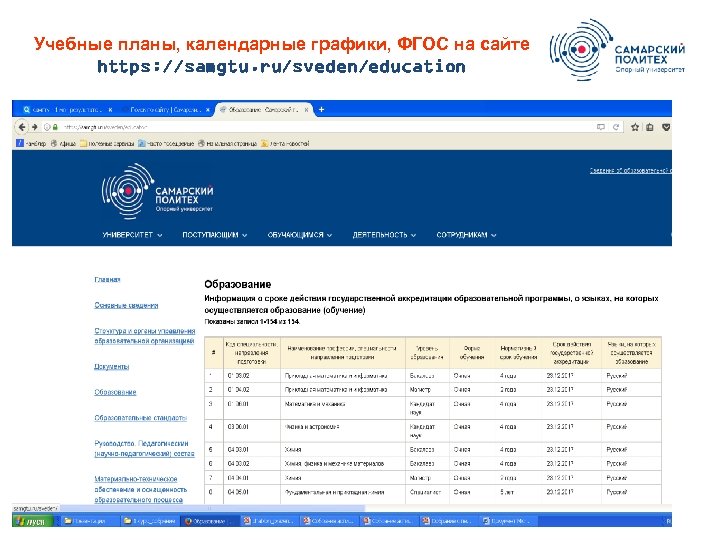Image resolution: width=720 pixels, height=540 pixels.
Task: Select 'Химия, физика и механика материалов' cell
Action: pyautogui.click(x=343, y=464)
